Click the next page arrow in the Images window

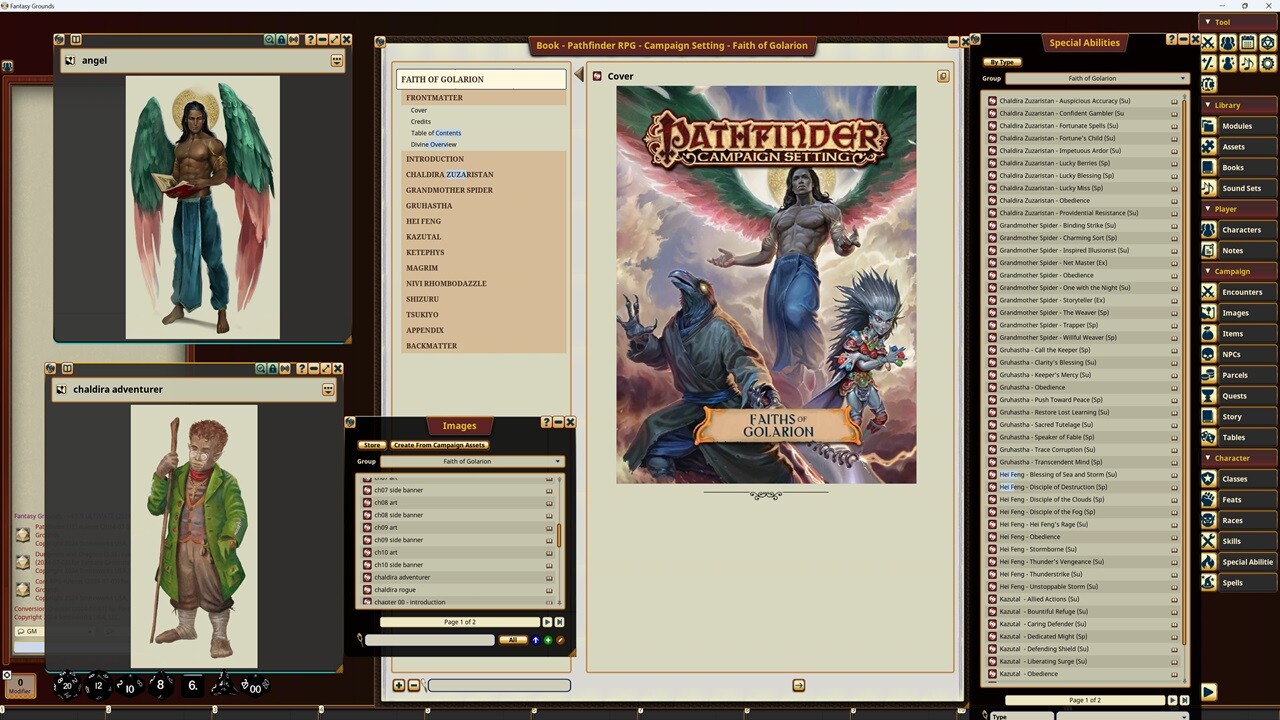coord(547,621)
